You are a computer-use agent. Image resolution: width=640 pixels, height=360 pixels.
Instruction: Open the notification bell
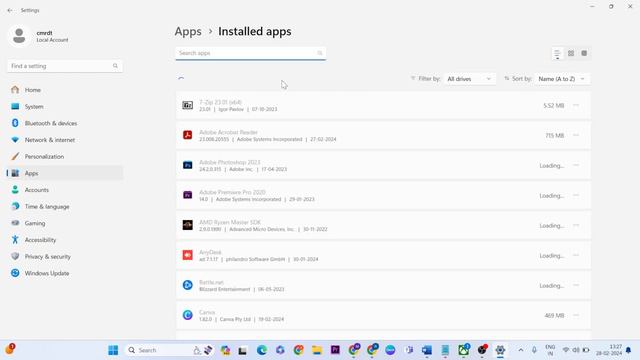[x=629, y=350]
